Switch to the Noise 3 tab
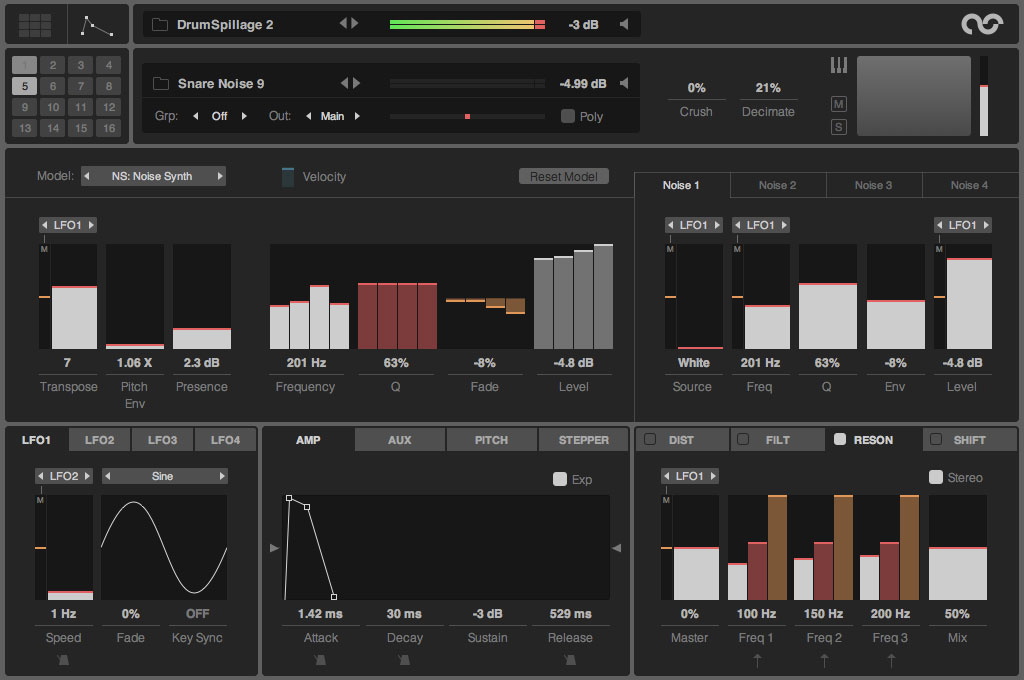 point(873,185)
